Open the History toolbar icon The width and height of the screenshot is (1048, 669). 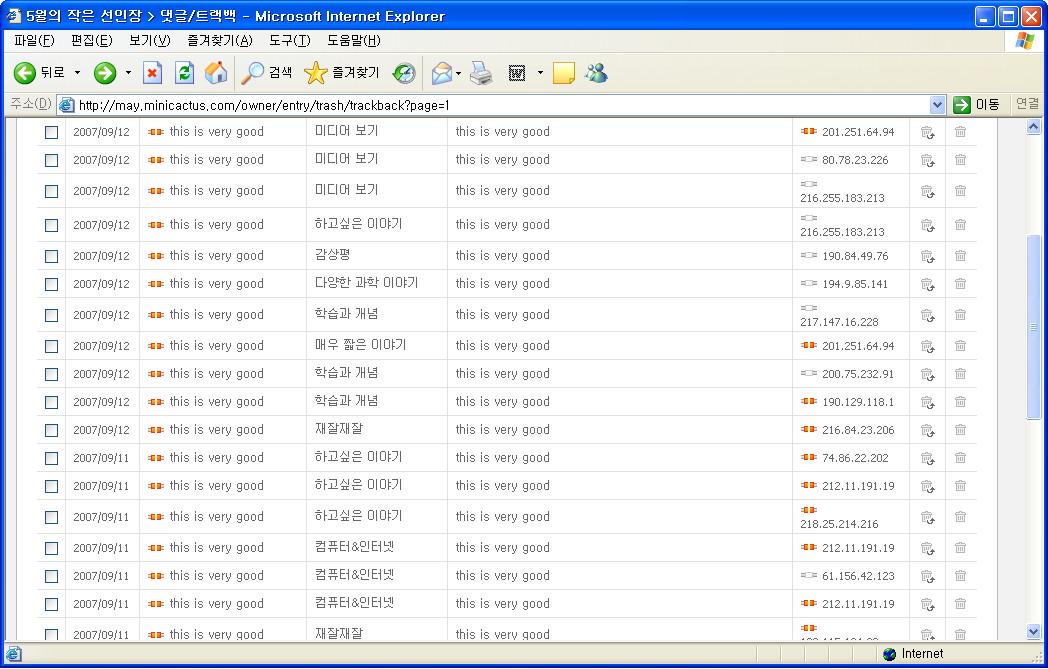404,73
